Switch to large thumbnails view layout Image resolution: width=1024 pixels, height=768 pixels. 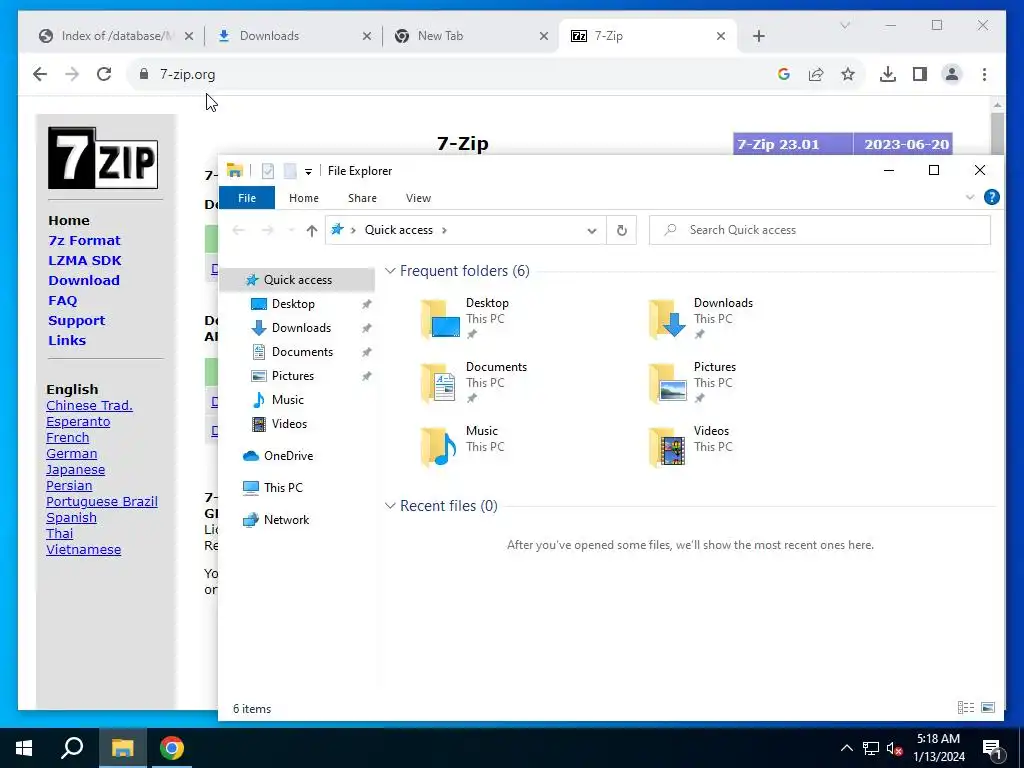(988, 708)
